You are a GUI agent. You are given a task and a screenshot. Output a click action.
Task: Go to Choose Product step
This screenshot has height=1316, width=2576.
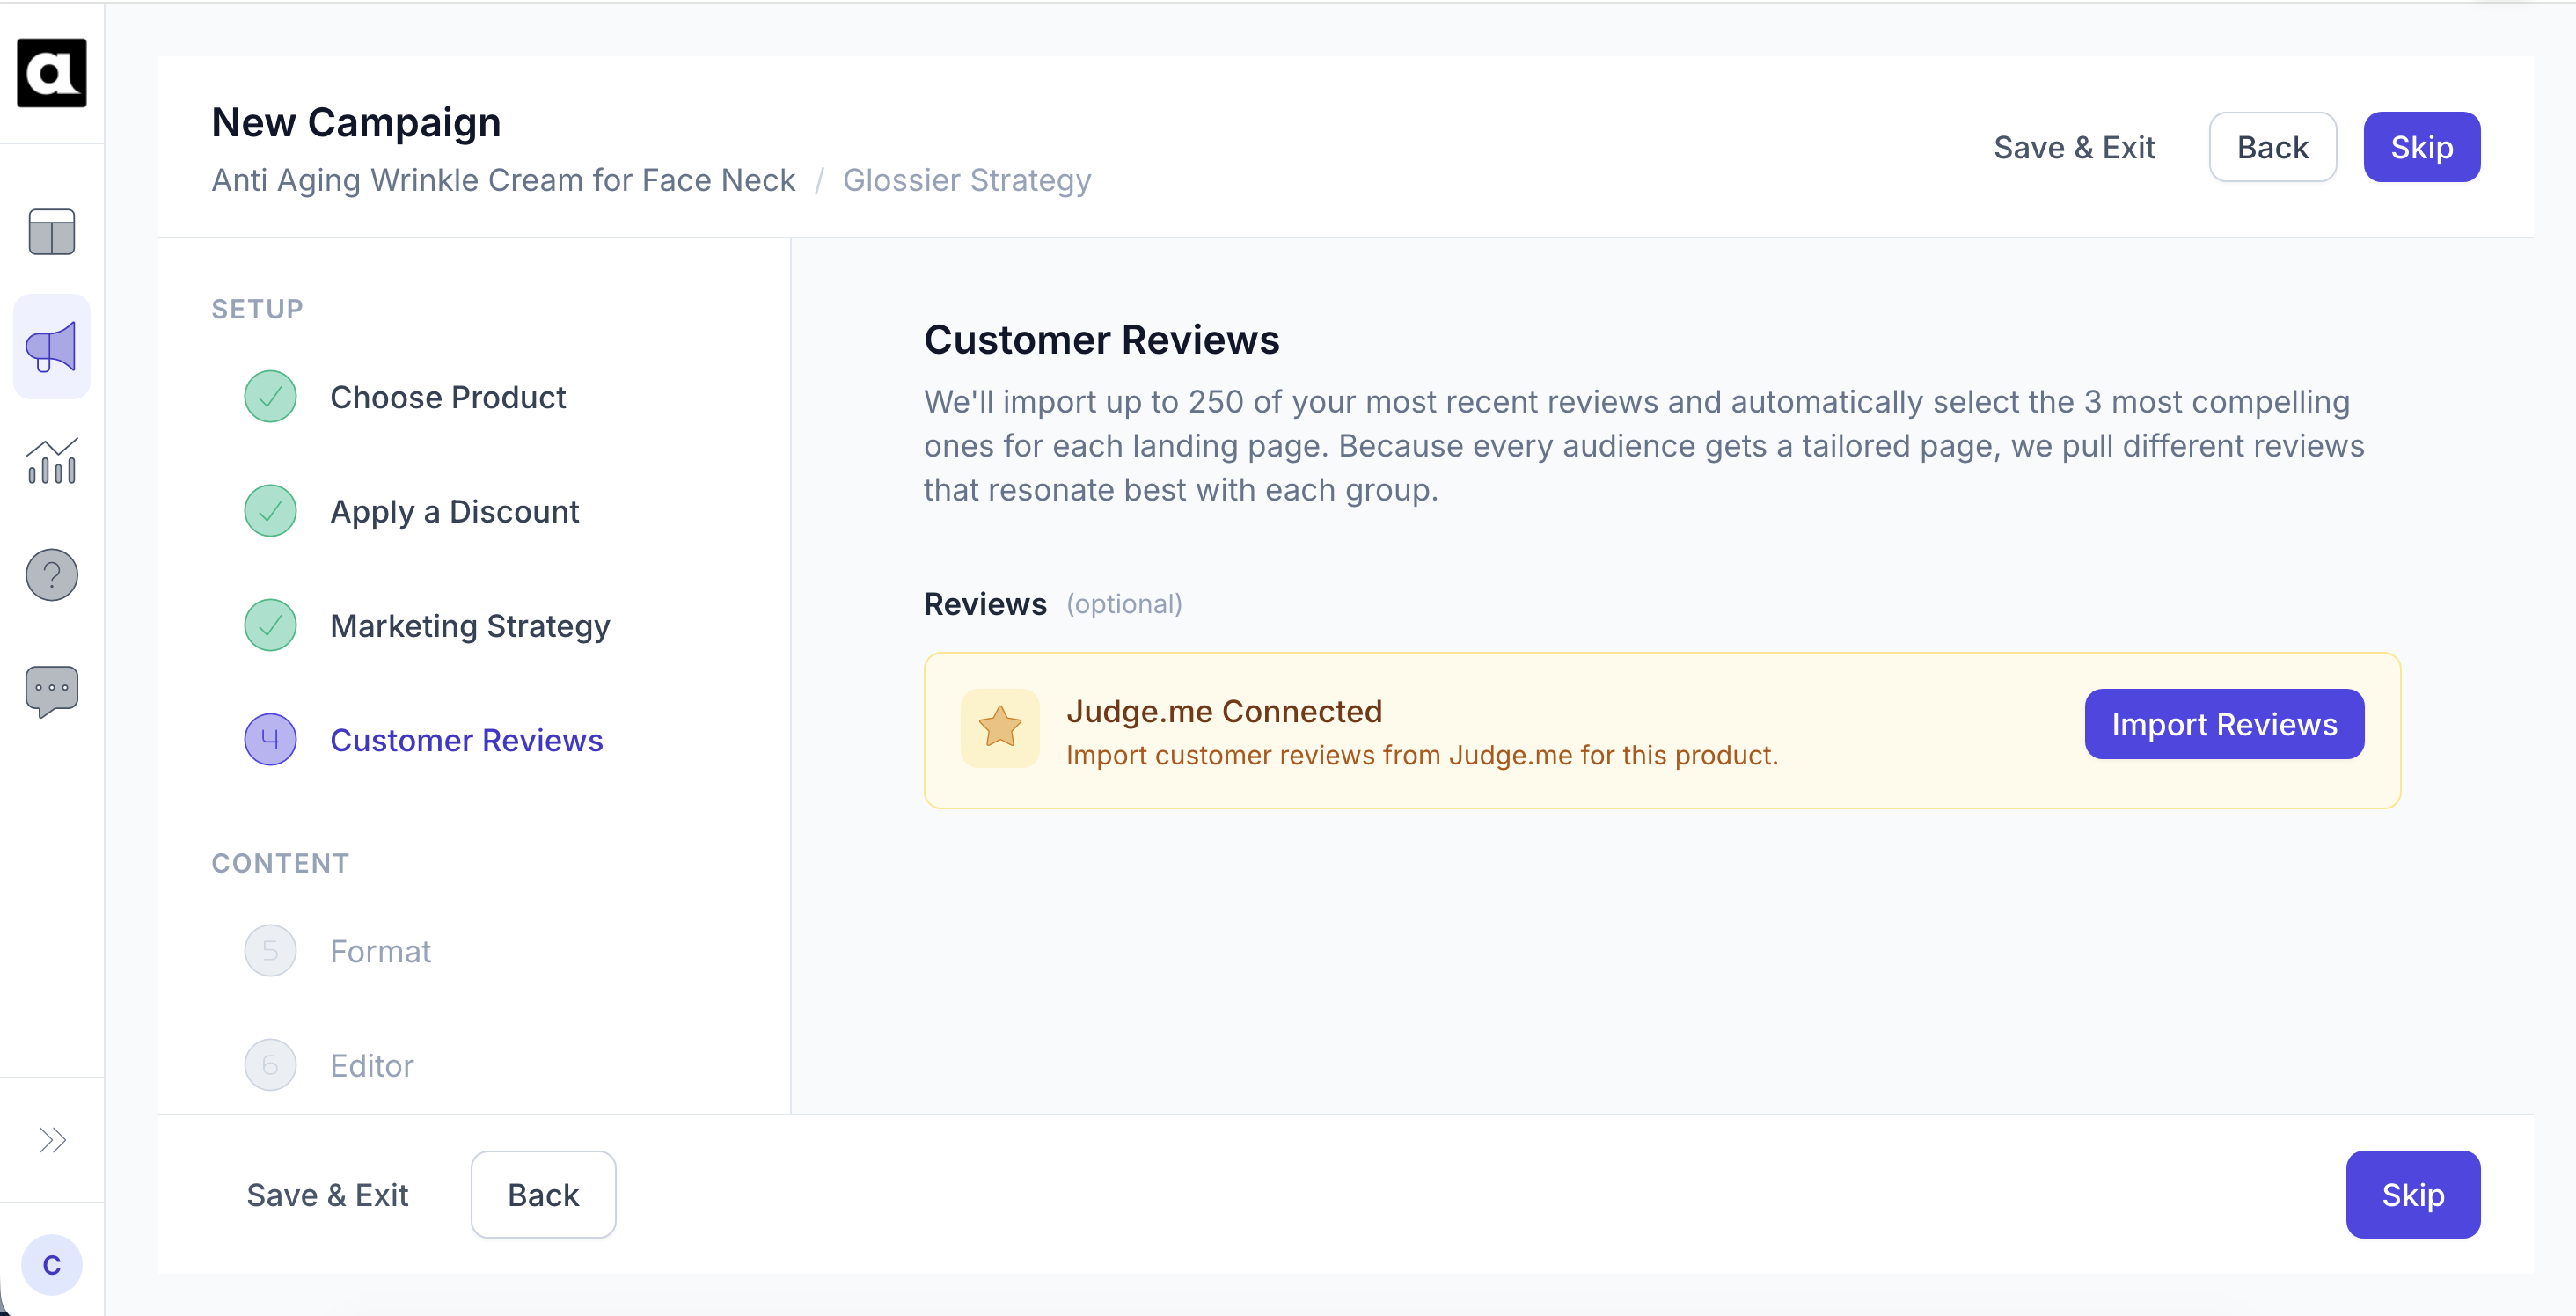click(447, 397)
